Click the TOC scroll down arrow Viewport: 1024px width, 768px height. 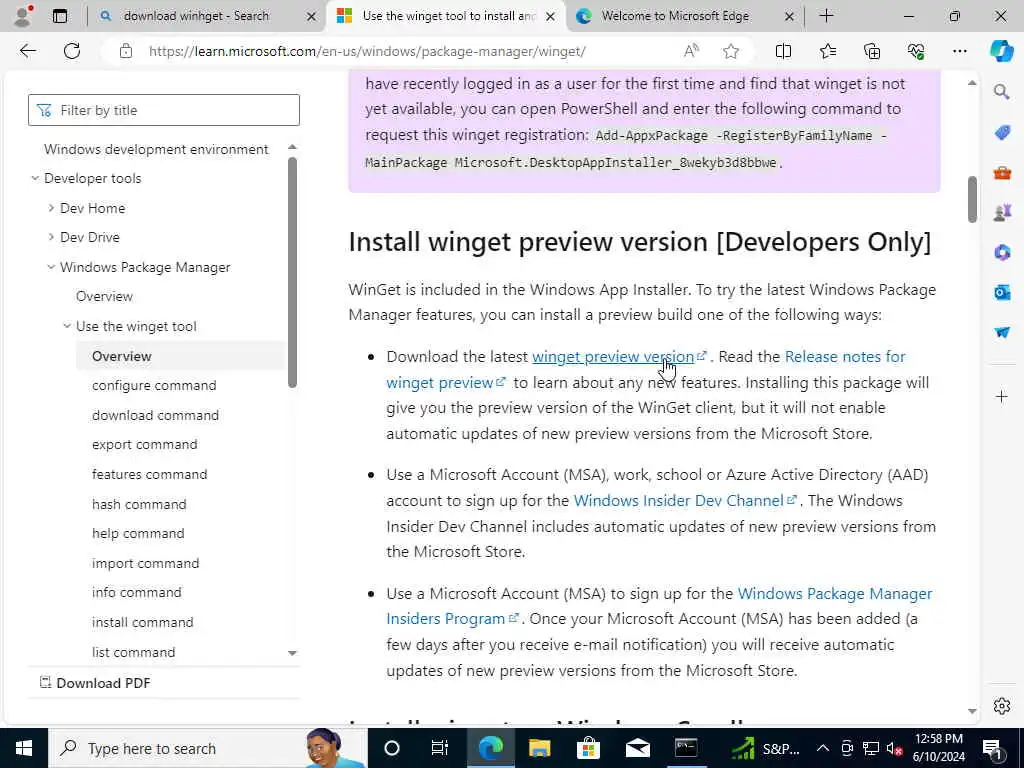coord(292,652)
